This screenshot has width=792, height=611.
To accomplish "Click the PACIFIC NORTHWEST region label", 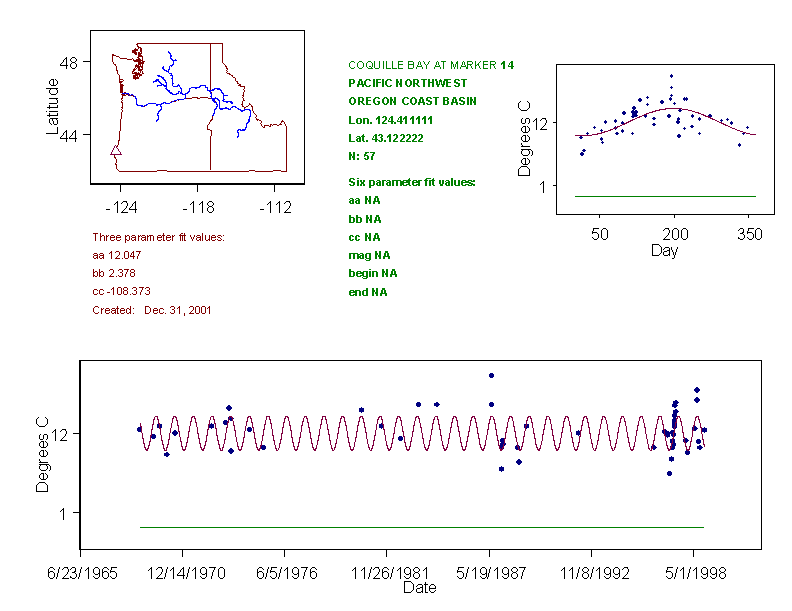I will click(x=407, y=83).
